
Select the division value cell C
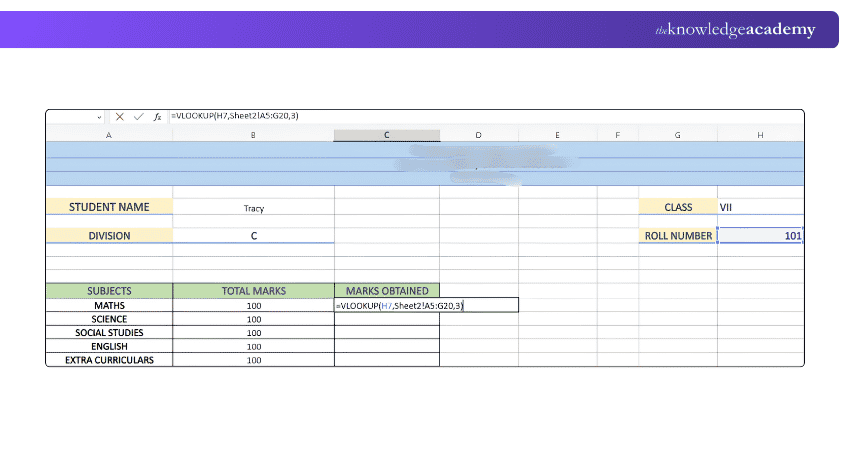click(253, 235)
